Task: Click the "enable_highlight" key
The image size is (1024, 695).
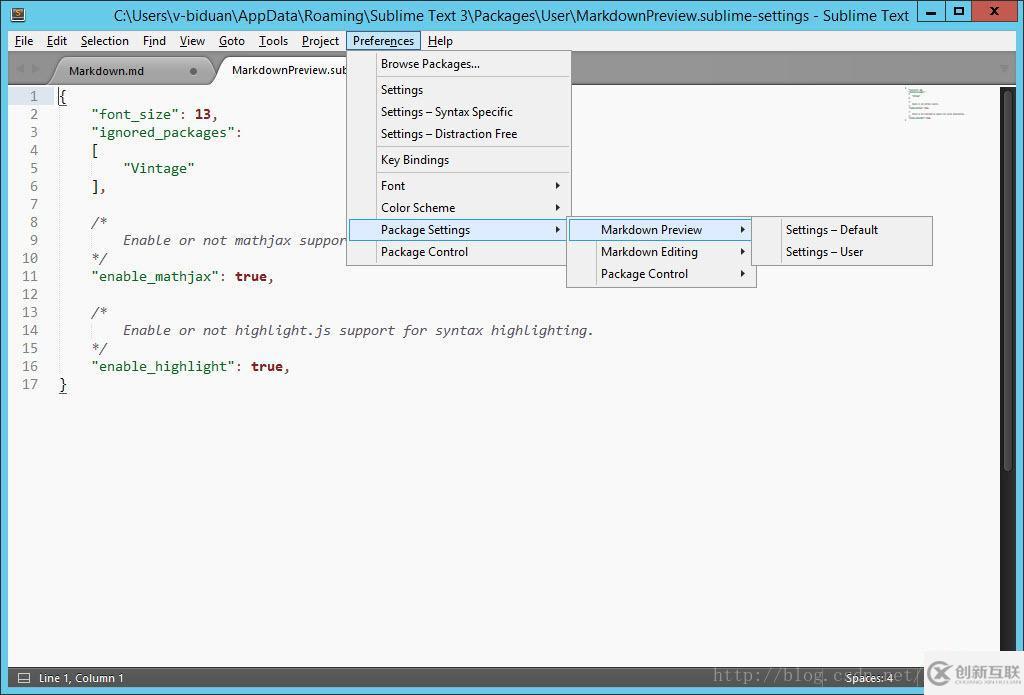Action: (163, 367)
